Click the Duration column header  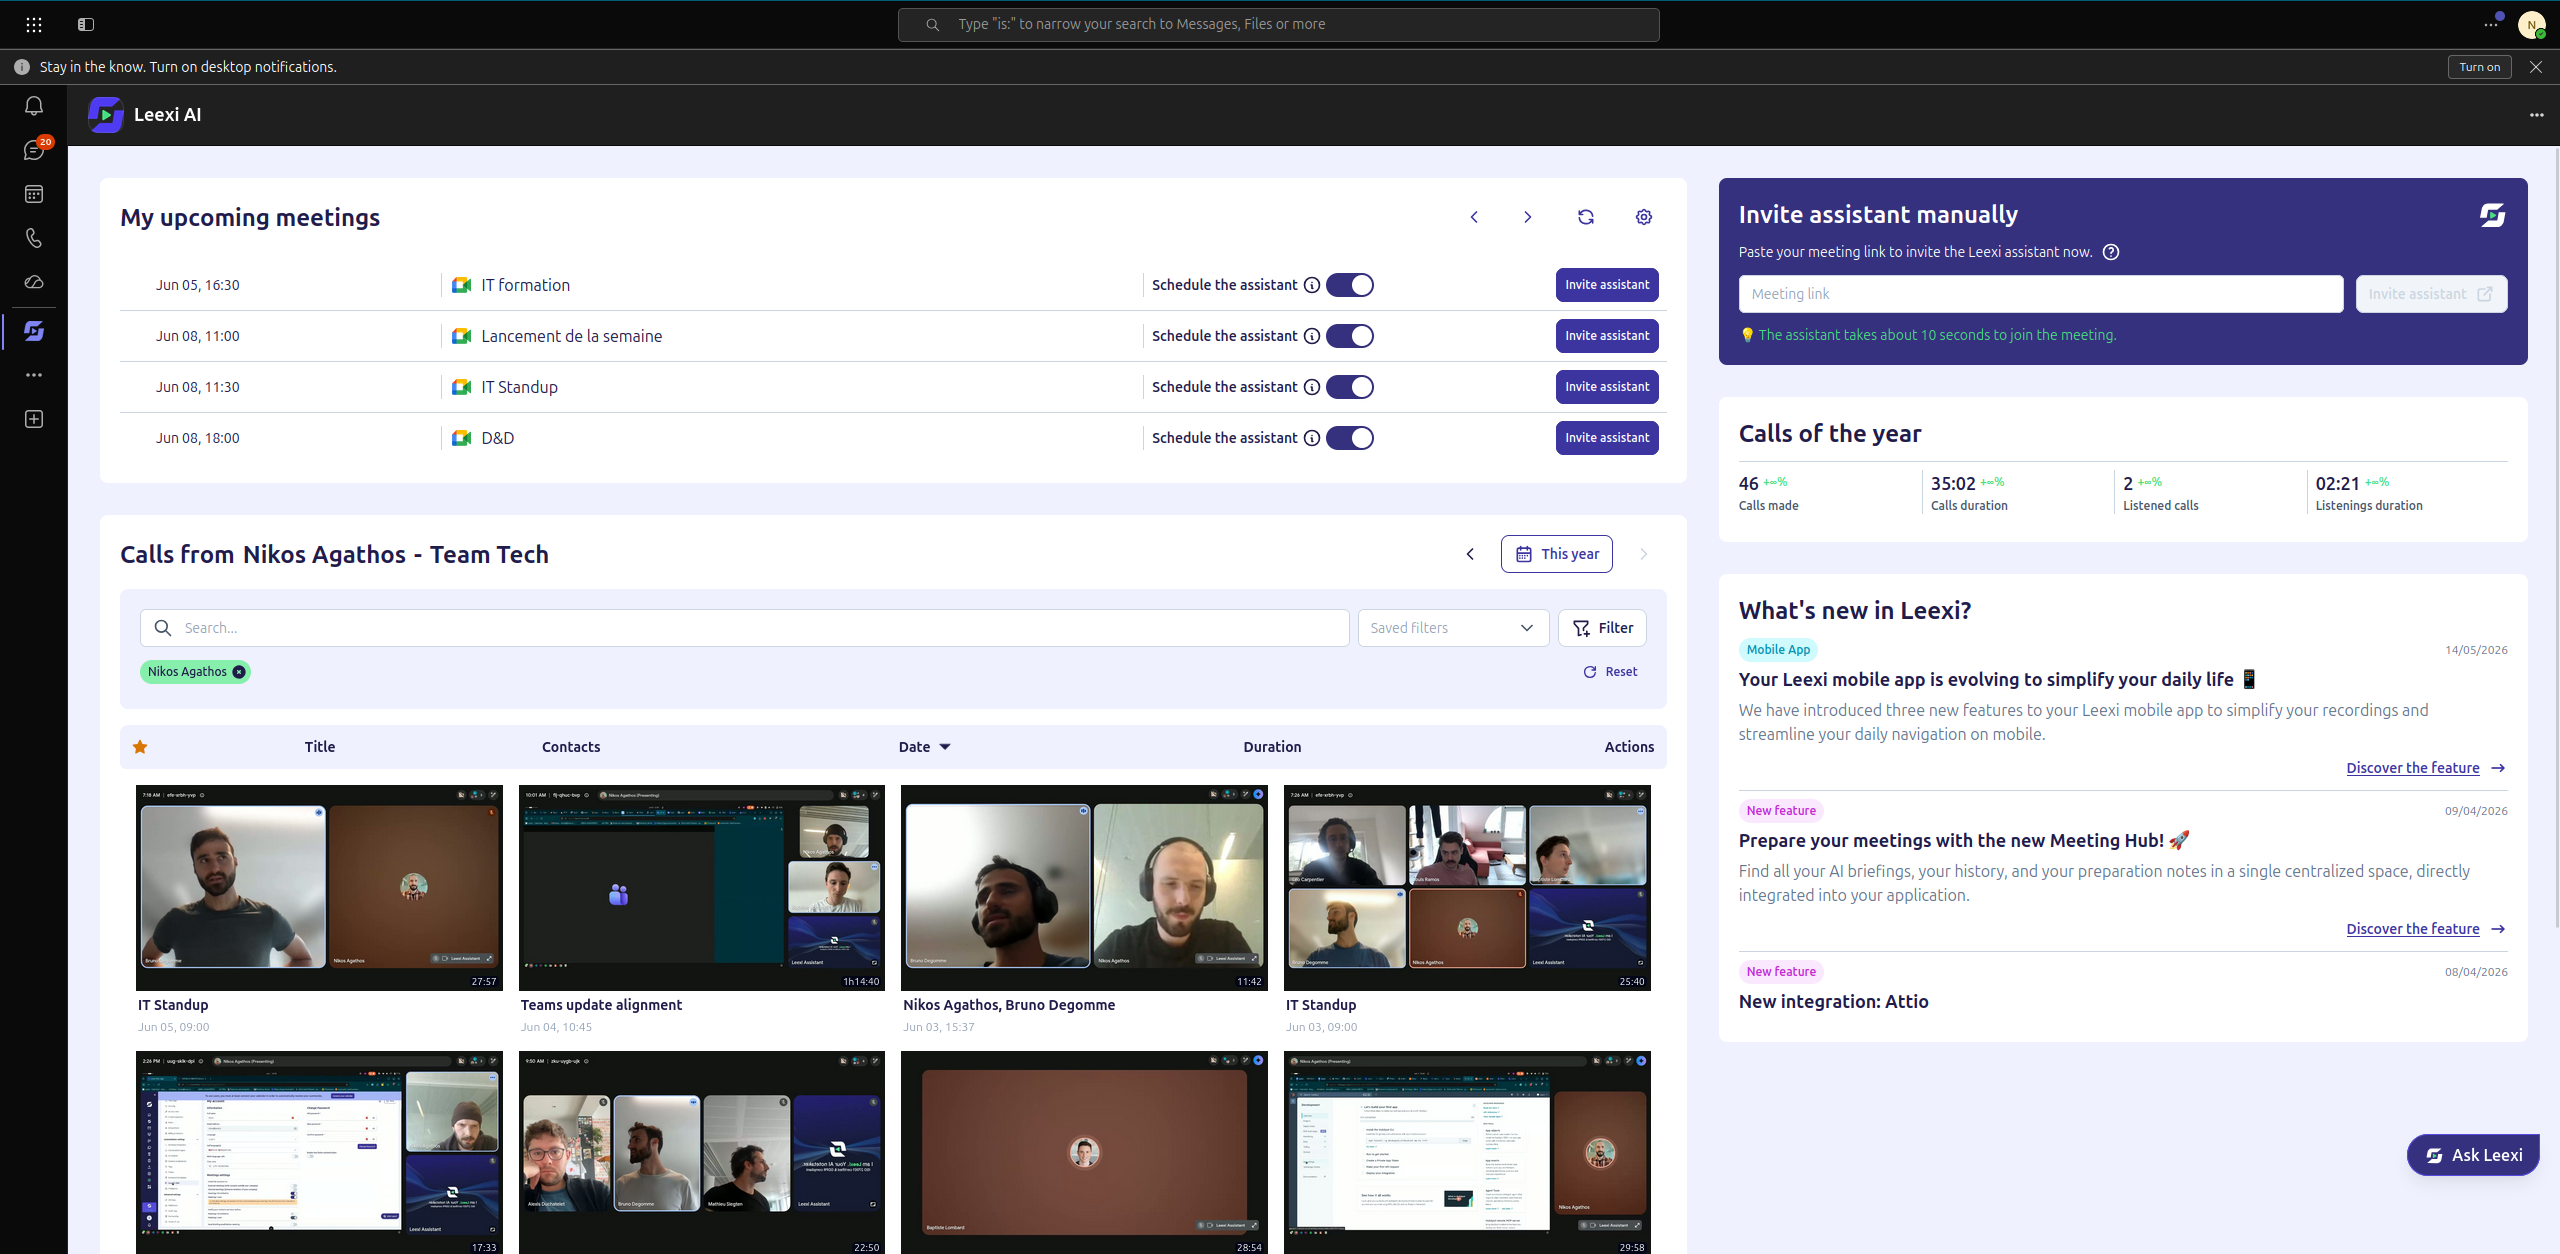(1272, 747)
